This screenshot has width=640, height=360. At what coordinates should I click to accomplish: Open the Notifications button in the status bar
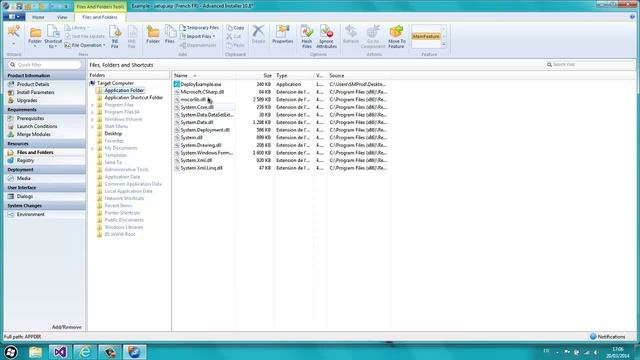[607, 337]
